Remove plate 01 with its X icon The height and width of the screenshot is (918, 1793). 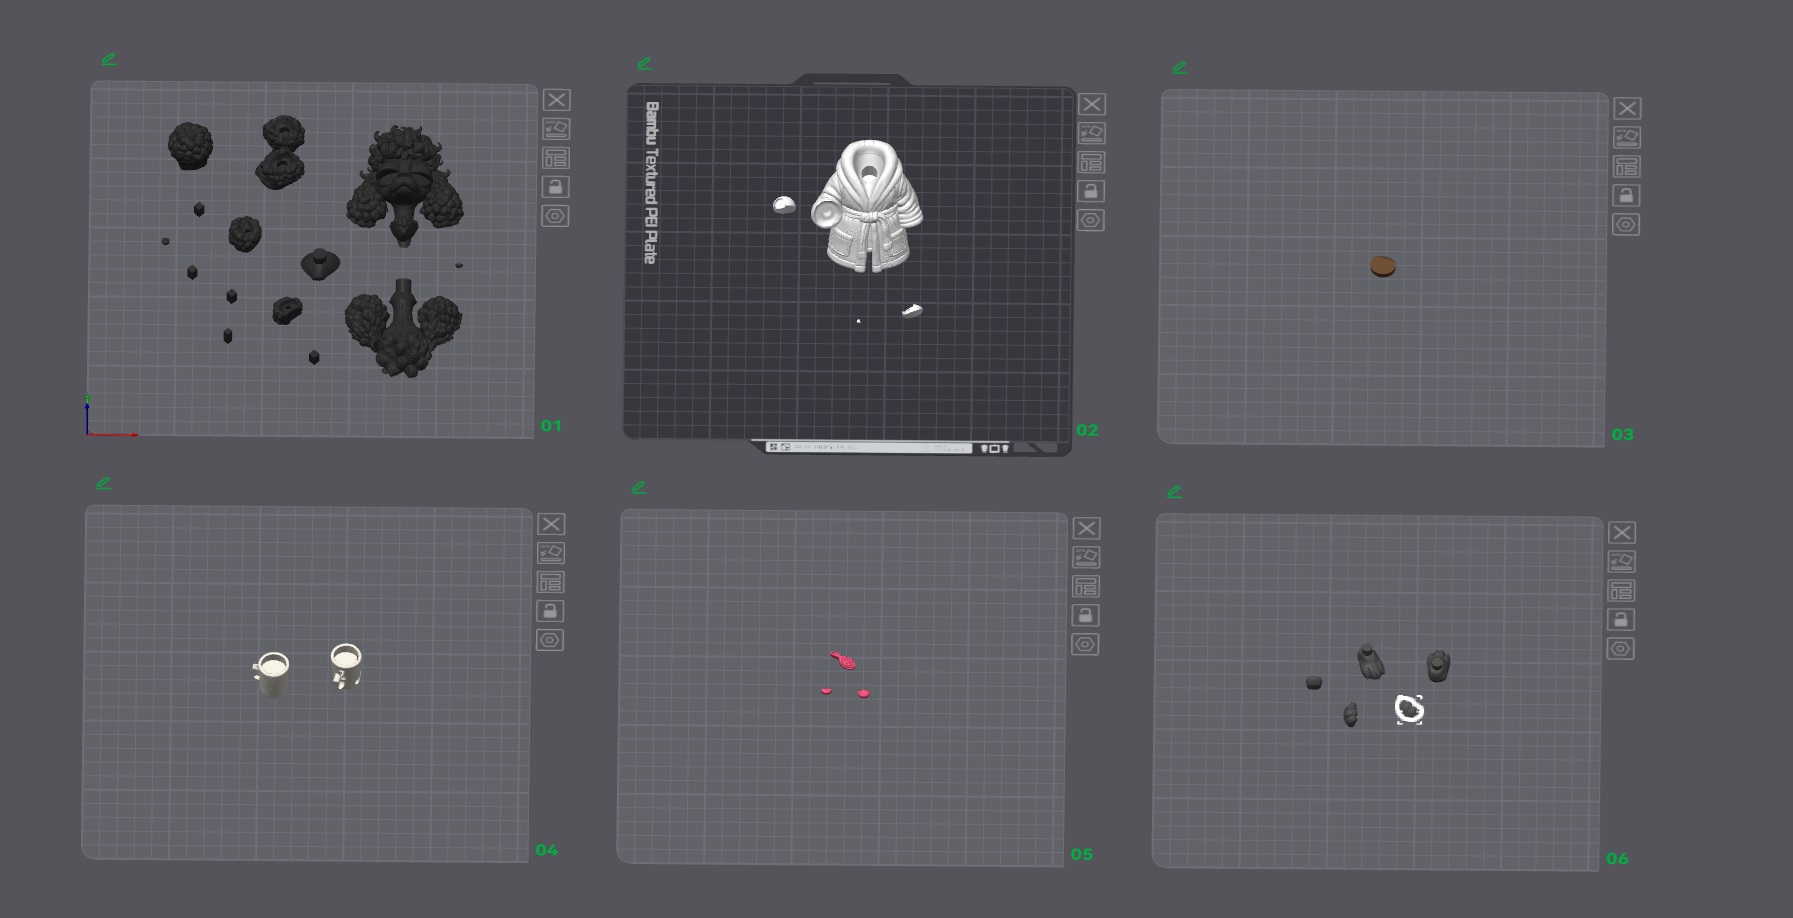coord(557,100)
